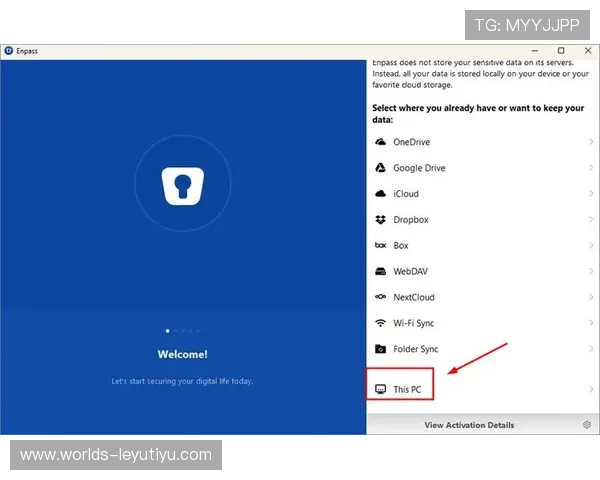Screen dimensions: 600x480
Task: Open settings via the gear icon
Action: coord(587,425)
